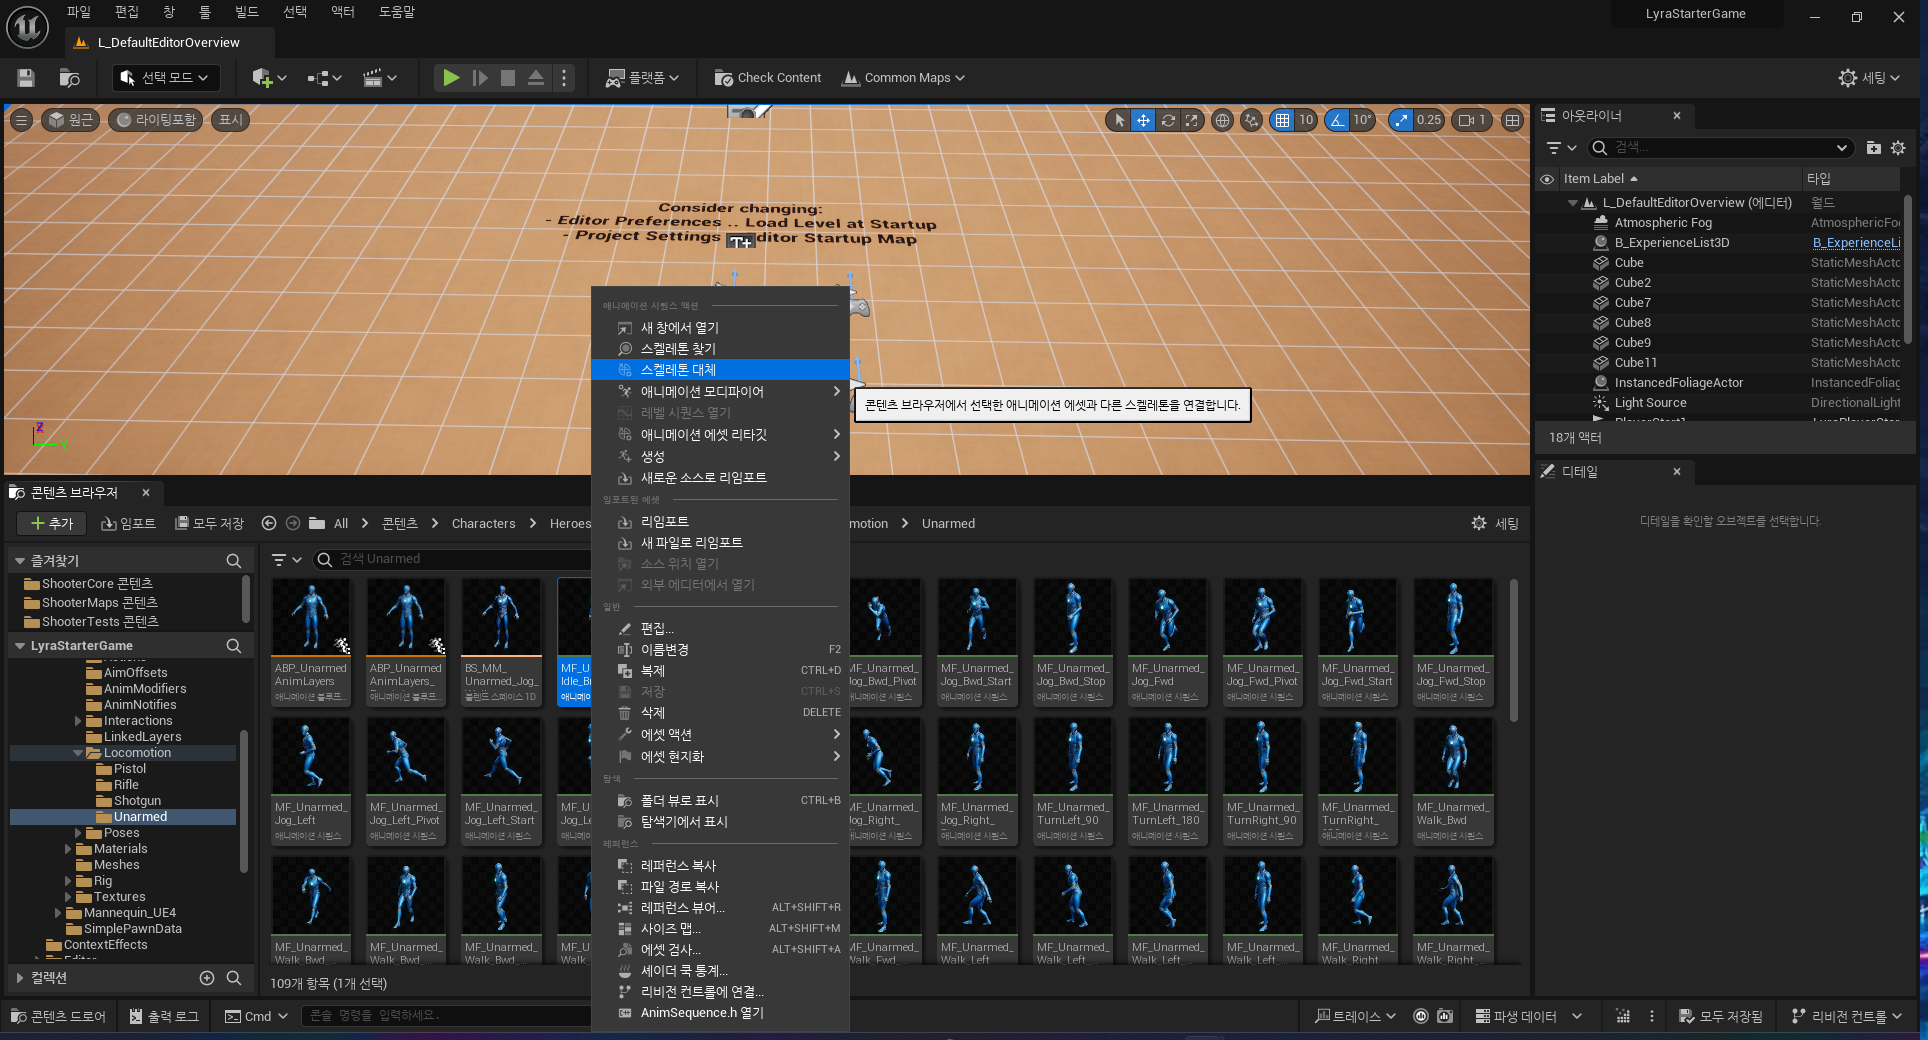Toggle outliner visibility eye column header
1928x1040 pixels.
pyautogui.click(x=1547, y=179)
